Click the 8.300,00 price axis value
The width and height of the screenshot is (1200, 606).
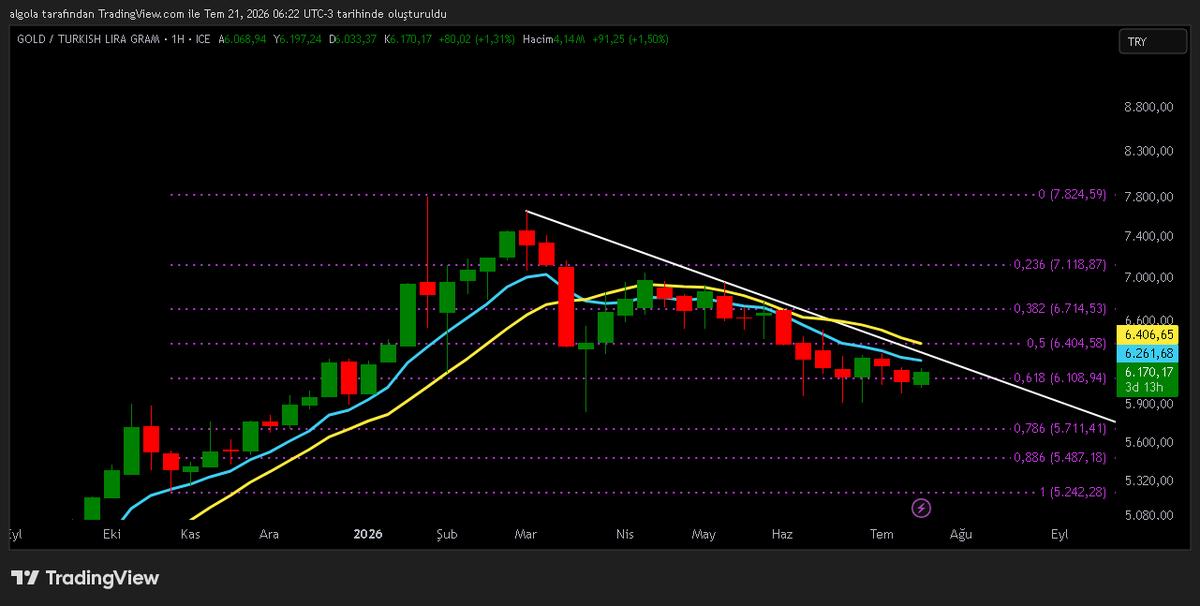(1148, 151)
